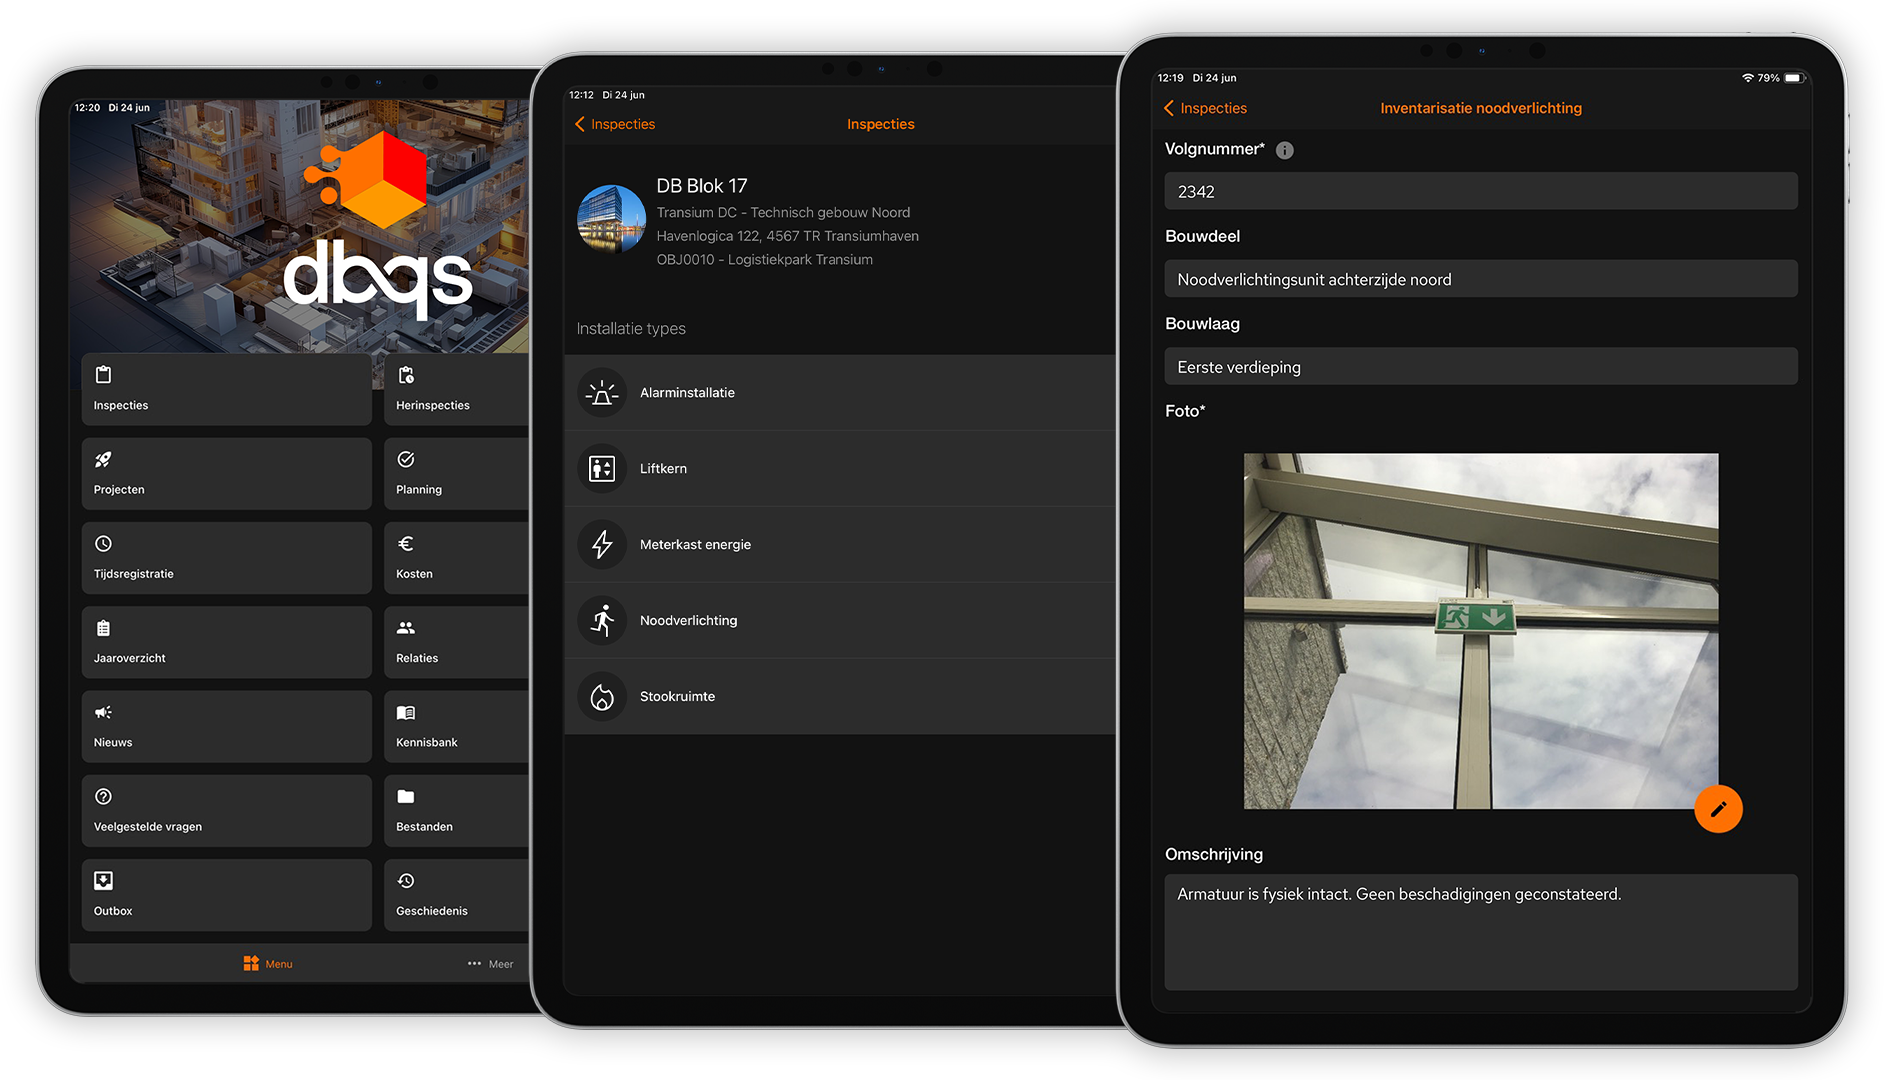
Task: Open the Stookruimte list item
Action: click(840, 696)
